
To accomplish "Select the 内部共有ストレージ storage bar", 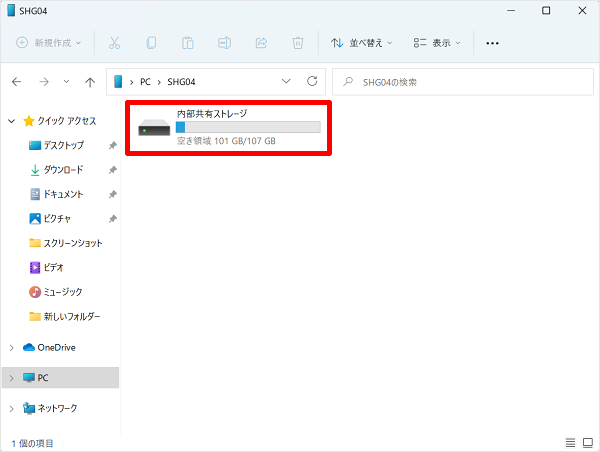I will pos(248,127).
